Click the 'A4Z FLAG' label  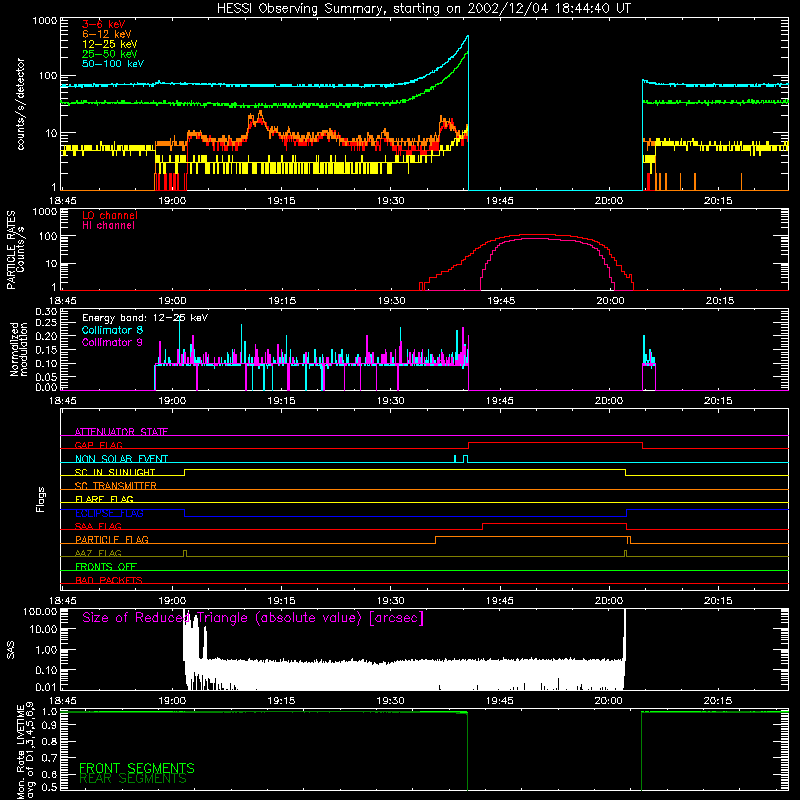point(98,553)
